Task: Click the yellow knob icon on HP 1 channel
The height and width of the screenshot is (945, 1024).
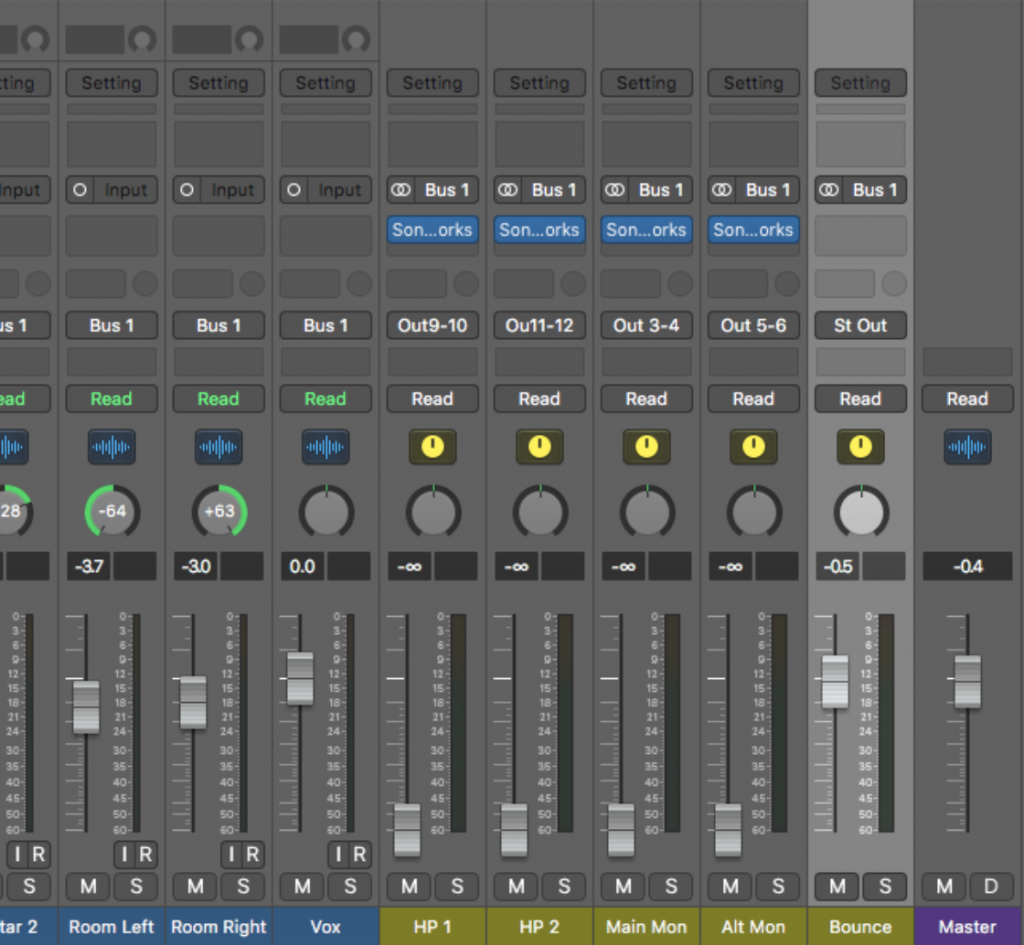Action: tap(432, 446)
